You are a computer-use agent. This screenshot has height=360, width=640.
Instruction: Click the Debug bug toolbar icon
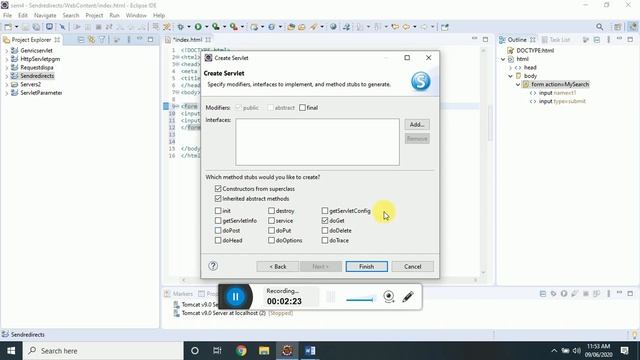coord(180,27)
